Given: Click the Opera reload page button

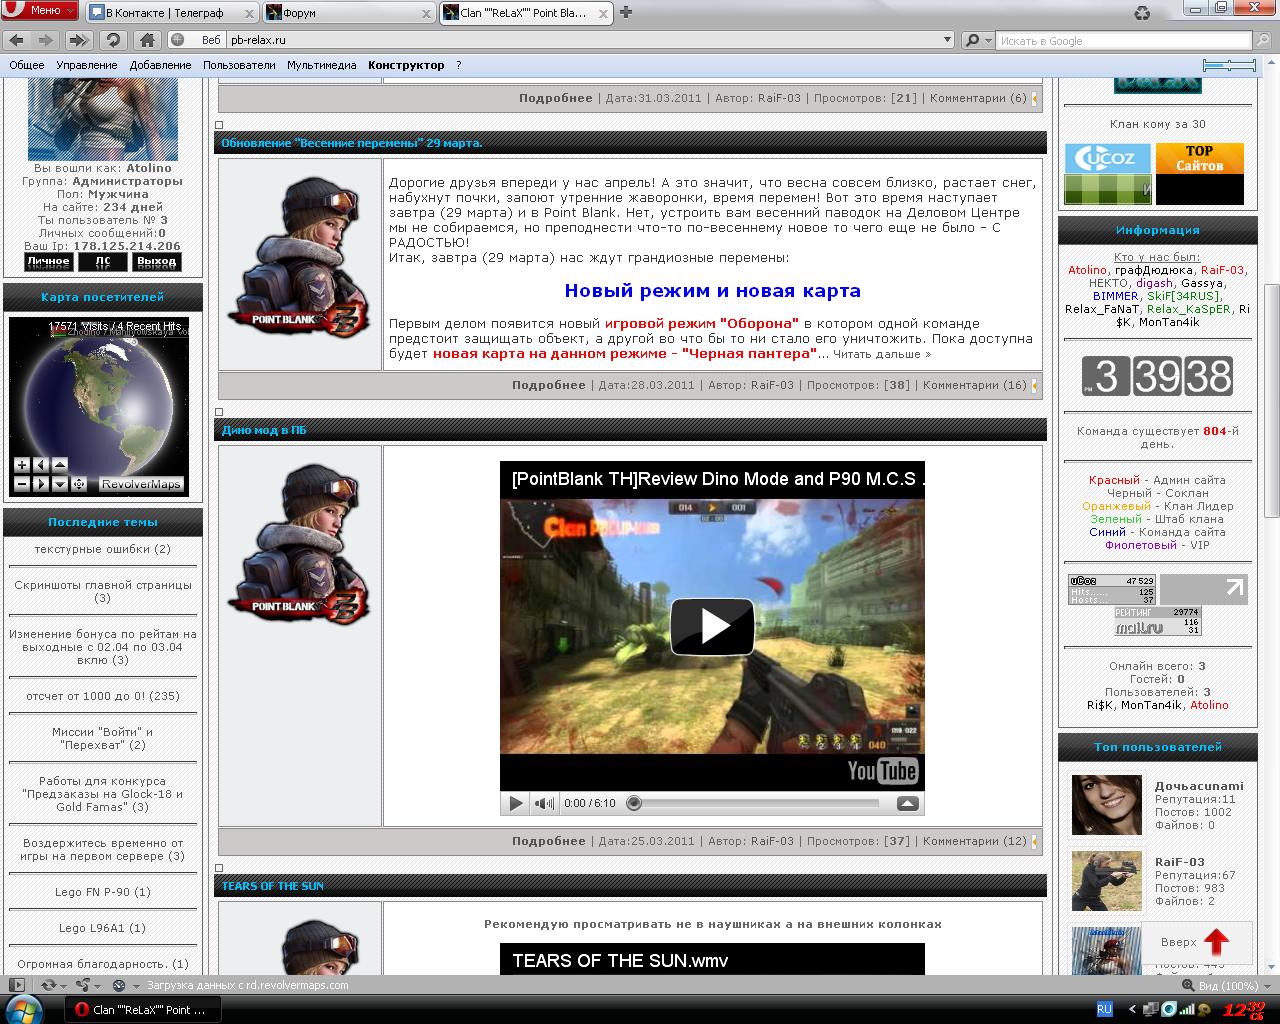Looking at the screenshot, I should [113, 40].
